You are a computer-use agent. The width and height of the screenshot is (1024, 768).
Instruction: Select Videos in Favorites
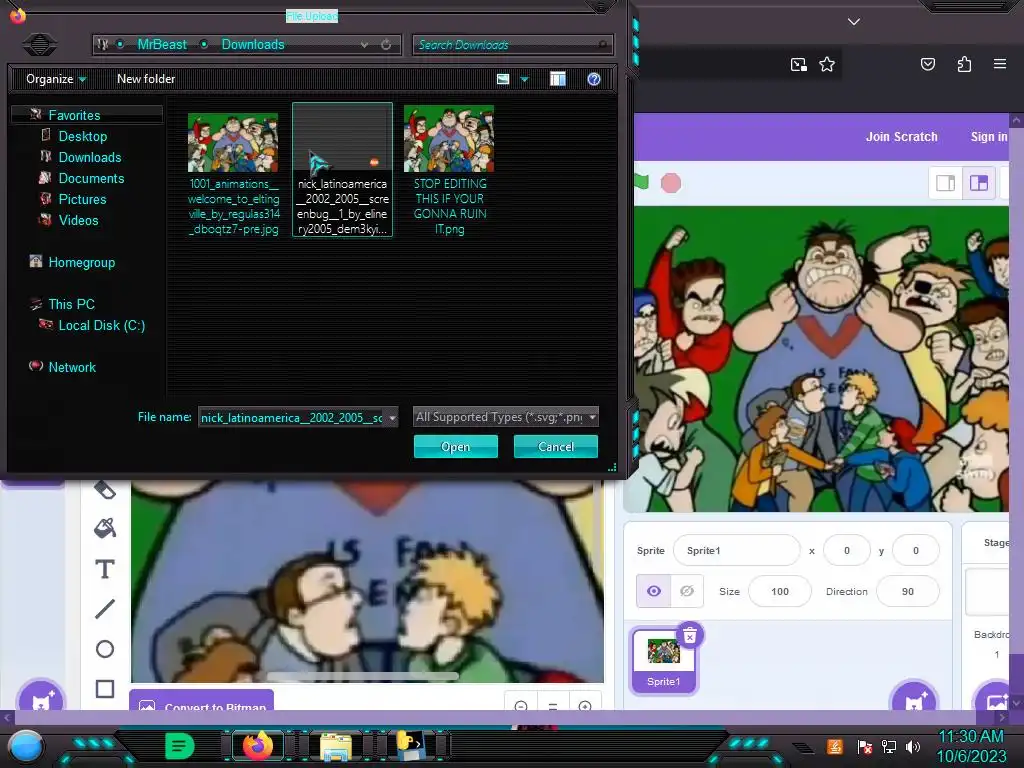(x=78, y=219)
